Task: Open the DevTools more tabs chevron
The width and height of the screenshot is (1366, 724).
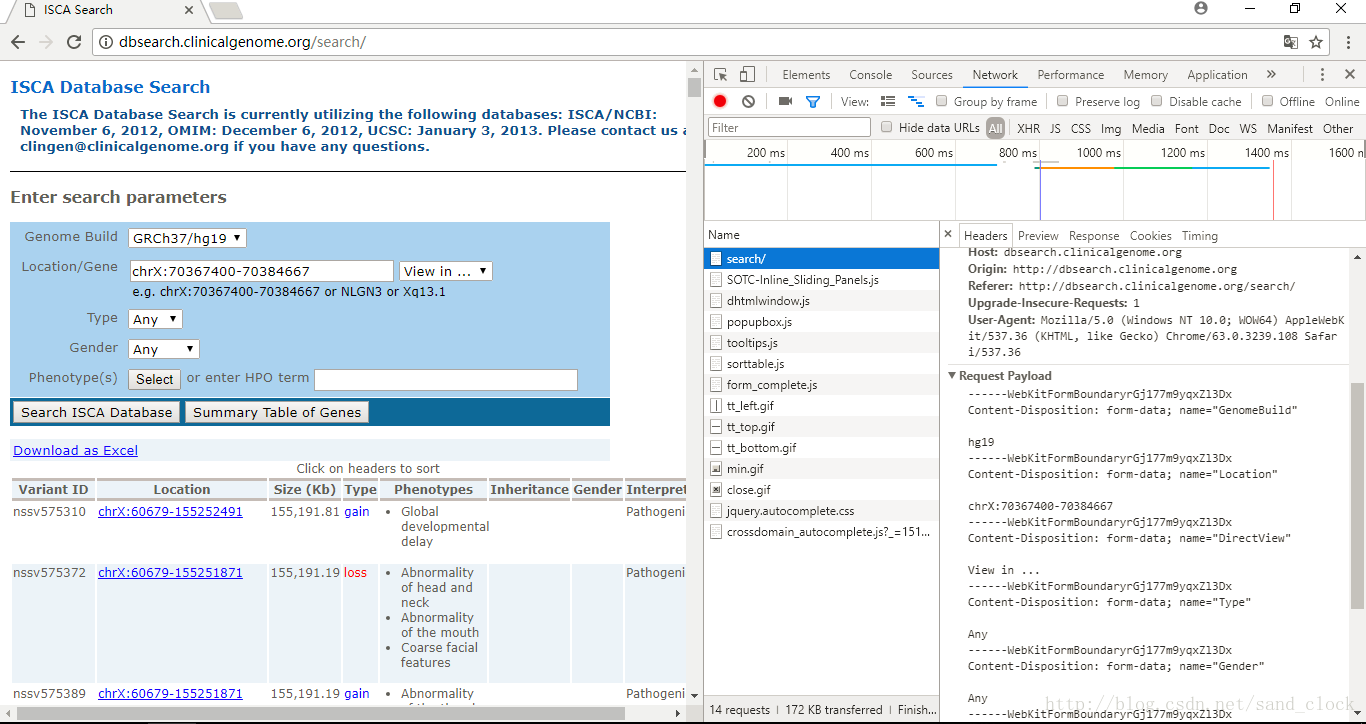Action: pyautogui.click(x=1271, y=75)
